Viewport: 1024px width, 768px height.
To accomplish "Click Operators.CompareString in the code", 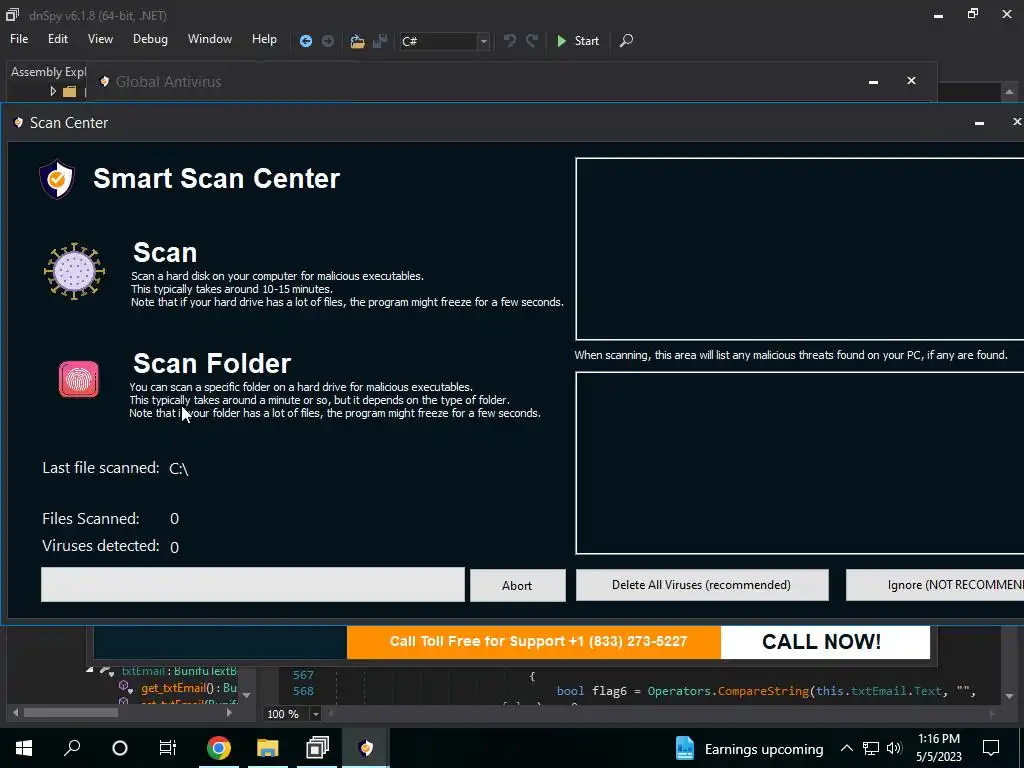I will [728, 691].
